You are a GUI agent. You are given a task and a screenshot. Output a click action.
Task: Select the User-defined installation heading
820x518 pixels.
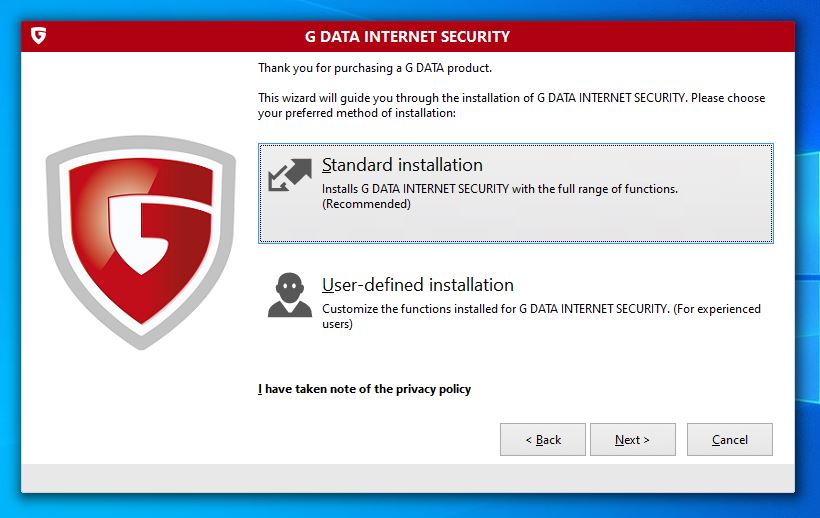418,285
